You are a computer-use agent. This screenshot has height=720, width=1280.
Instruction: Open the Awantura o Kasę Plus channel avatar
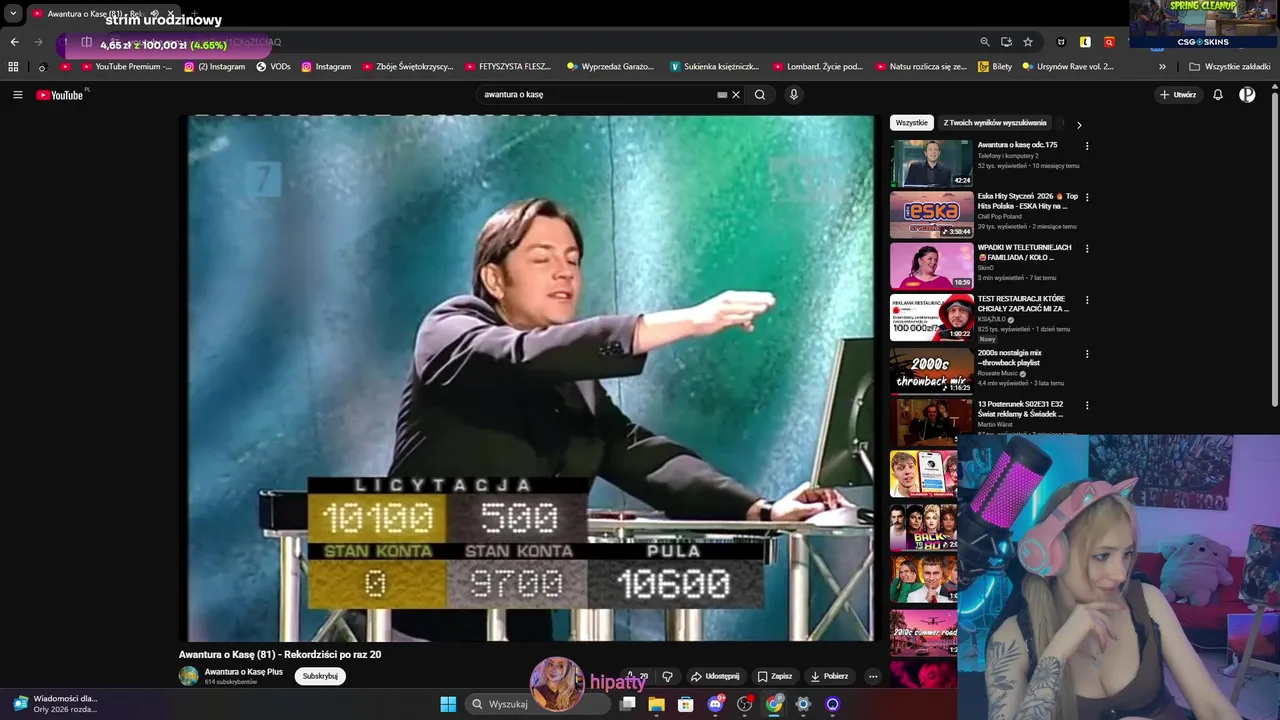pyautogui.click(x=189, y=676)
